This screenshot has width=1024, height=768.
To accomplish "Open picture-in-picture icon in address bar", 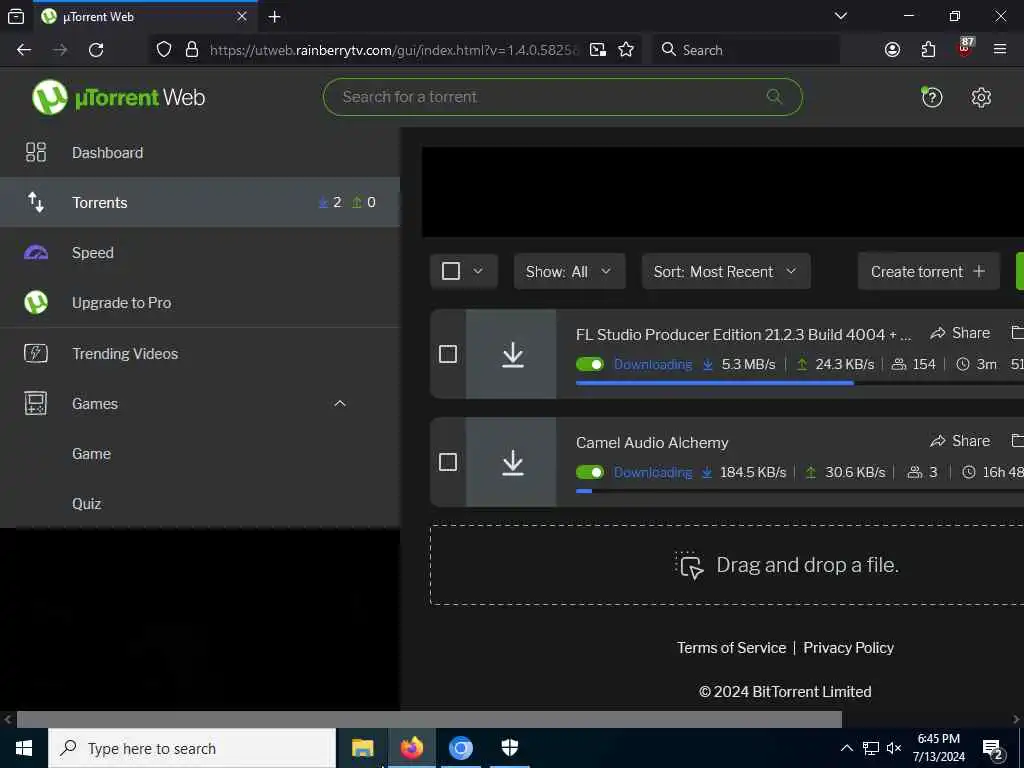I will tap(598, 50).
